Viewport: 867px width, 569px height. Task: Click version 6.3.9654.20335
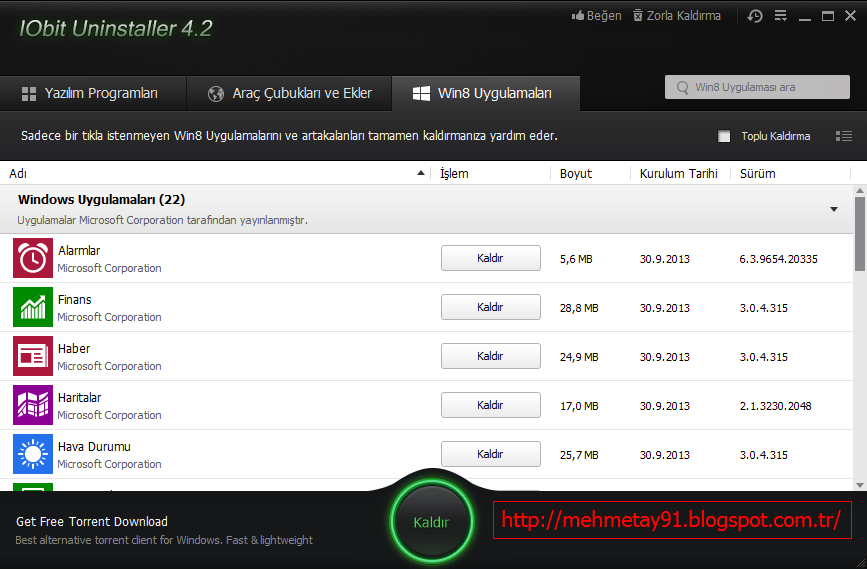[779, 259]
